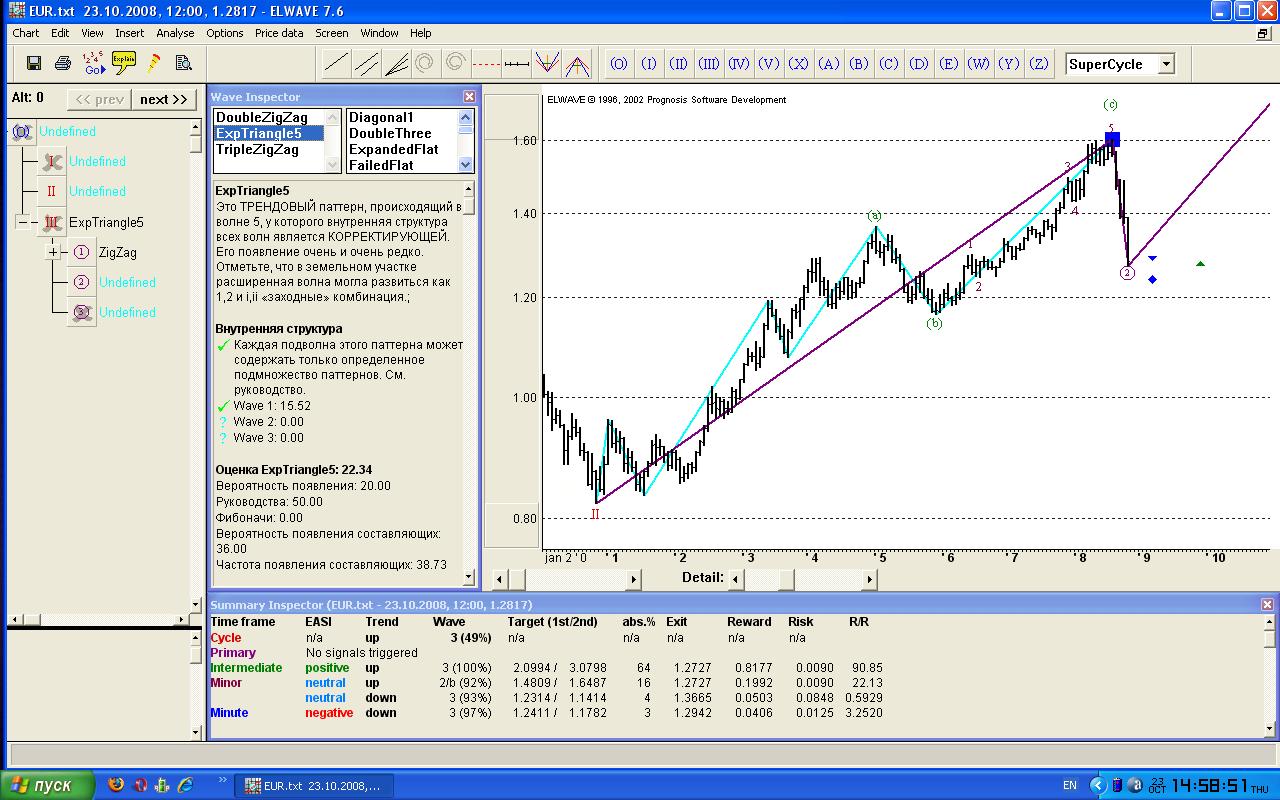
Task: Click the next >> alternative button
Action: 163,99
